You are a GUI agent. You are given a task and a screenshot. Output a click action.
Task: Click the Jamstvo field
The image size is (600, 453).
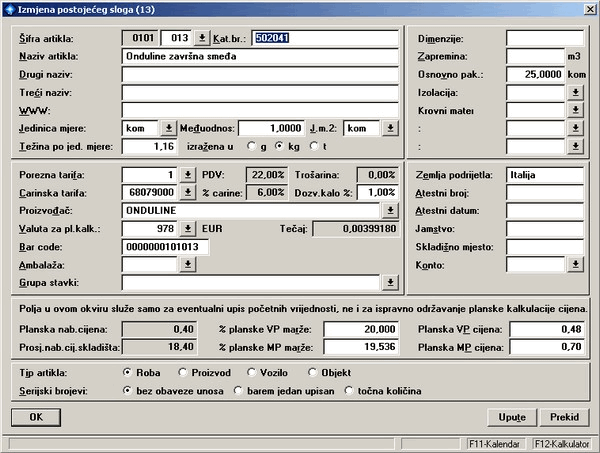[545, 229]
